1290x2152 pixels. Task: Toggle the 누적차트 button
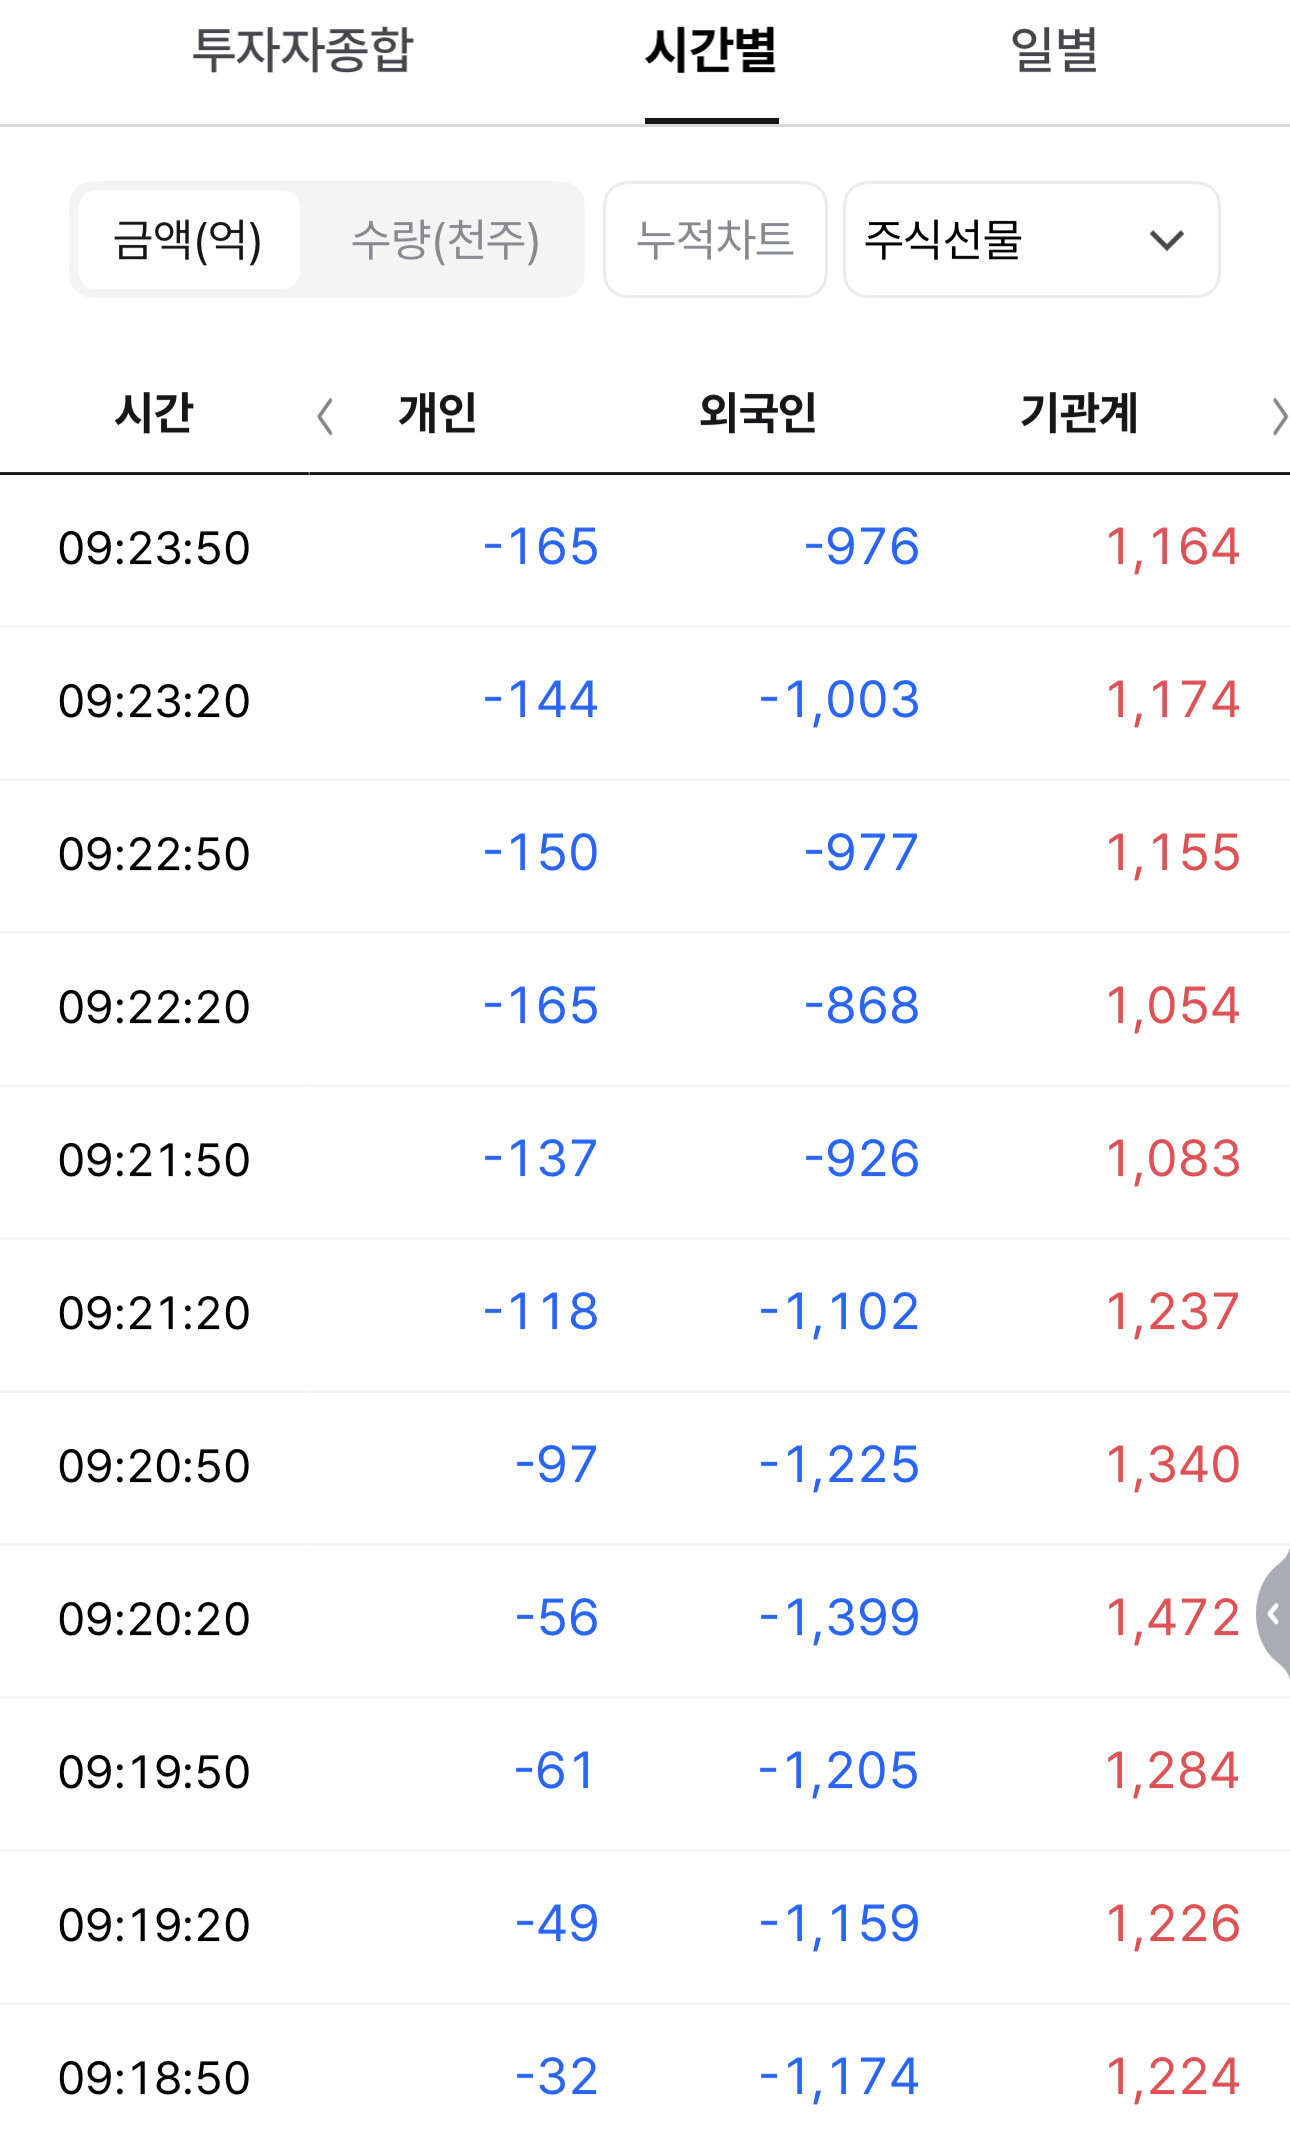[715, 240]
